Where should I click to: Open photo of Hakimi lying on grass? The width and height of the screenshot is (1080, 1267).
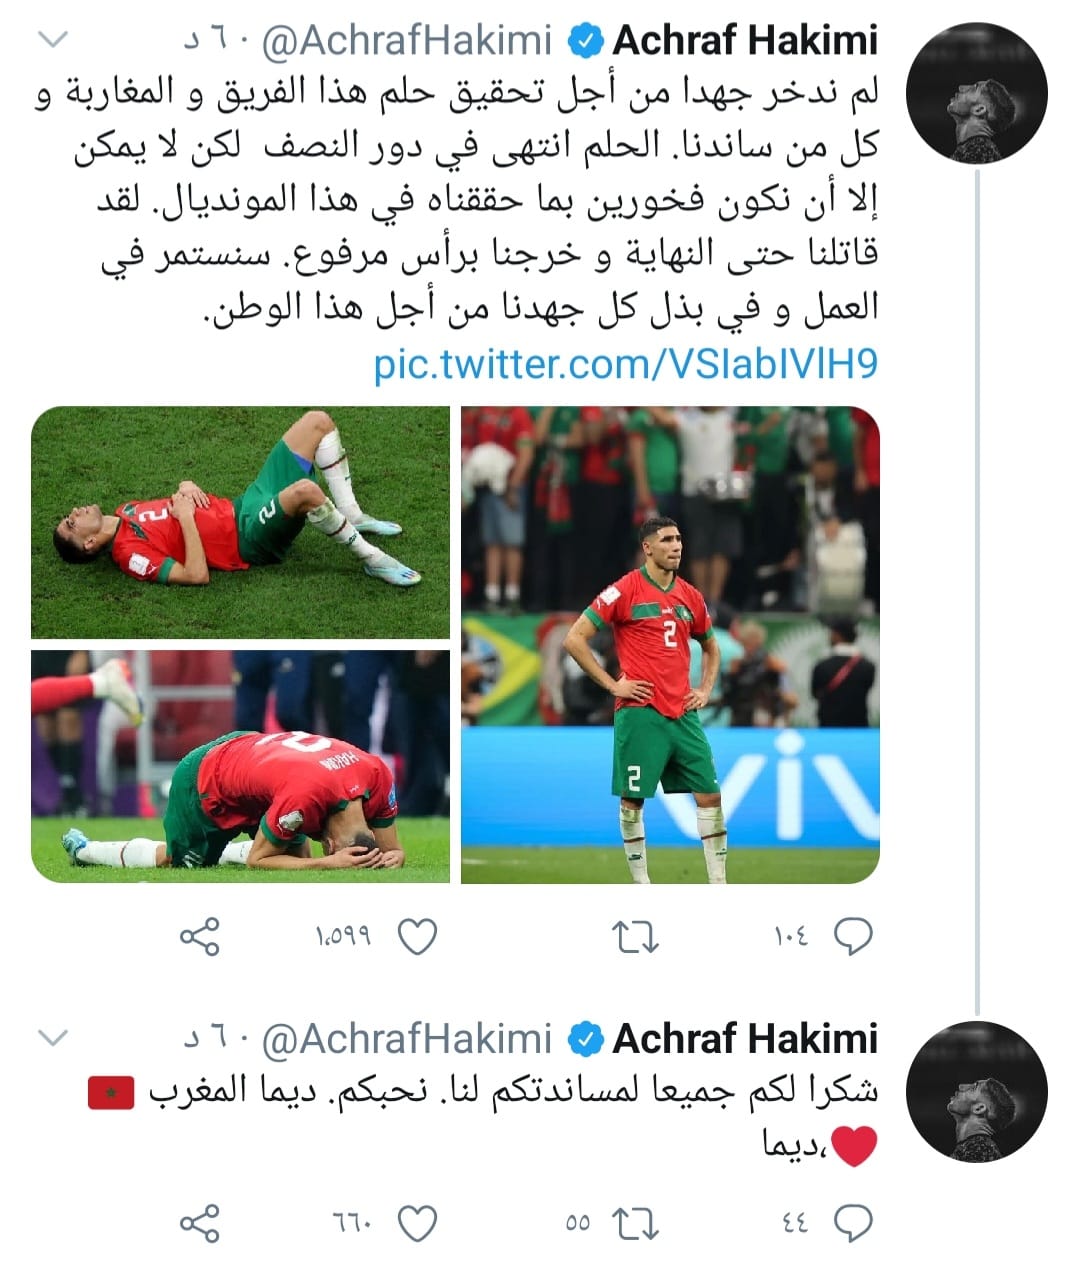point(240,522)
